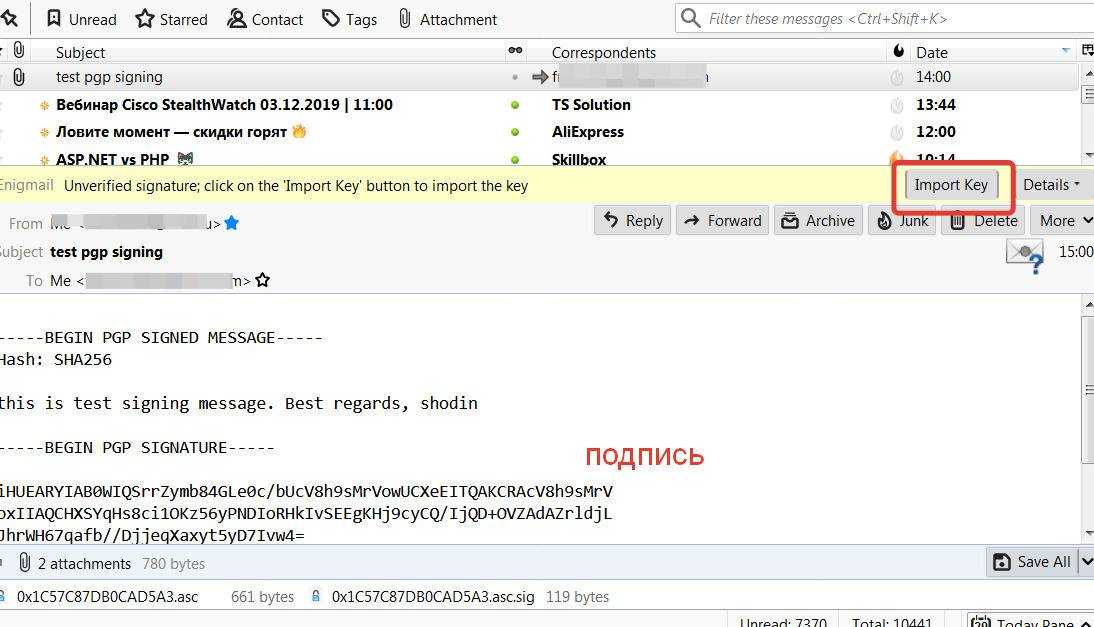This screenshot has width=1094, height=627.
Task: Mark TS Solution message as junk
Action: pos(897,105)
